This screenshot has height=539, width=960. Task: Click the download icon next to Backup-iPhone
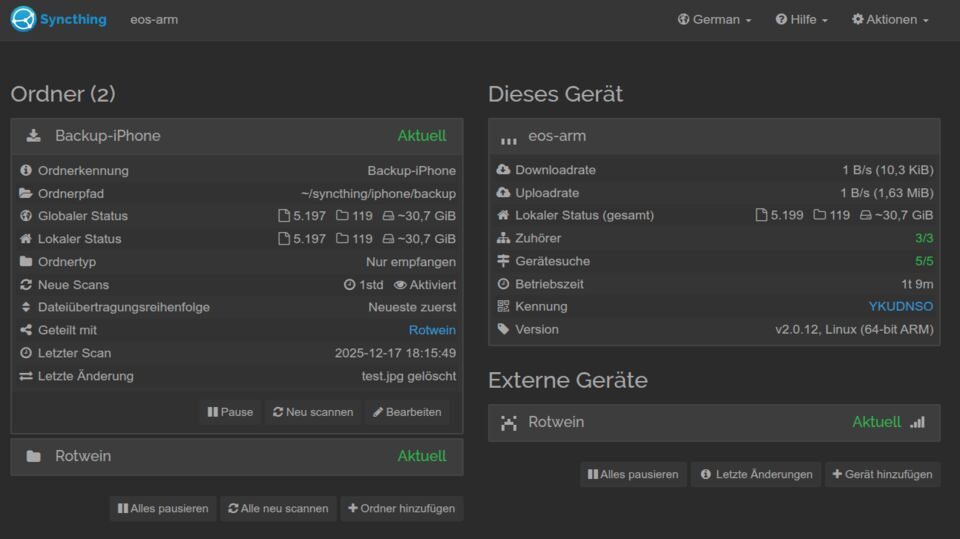34,136
